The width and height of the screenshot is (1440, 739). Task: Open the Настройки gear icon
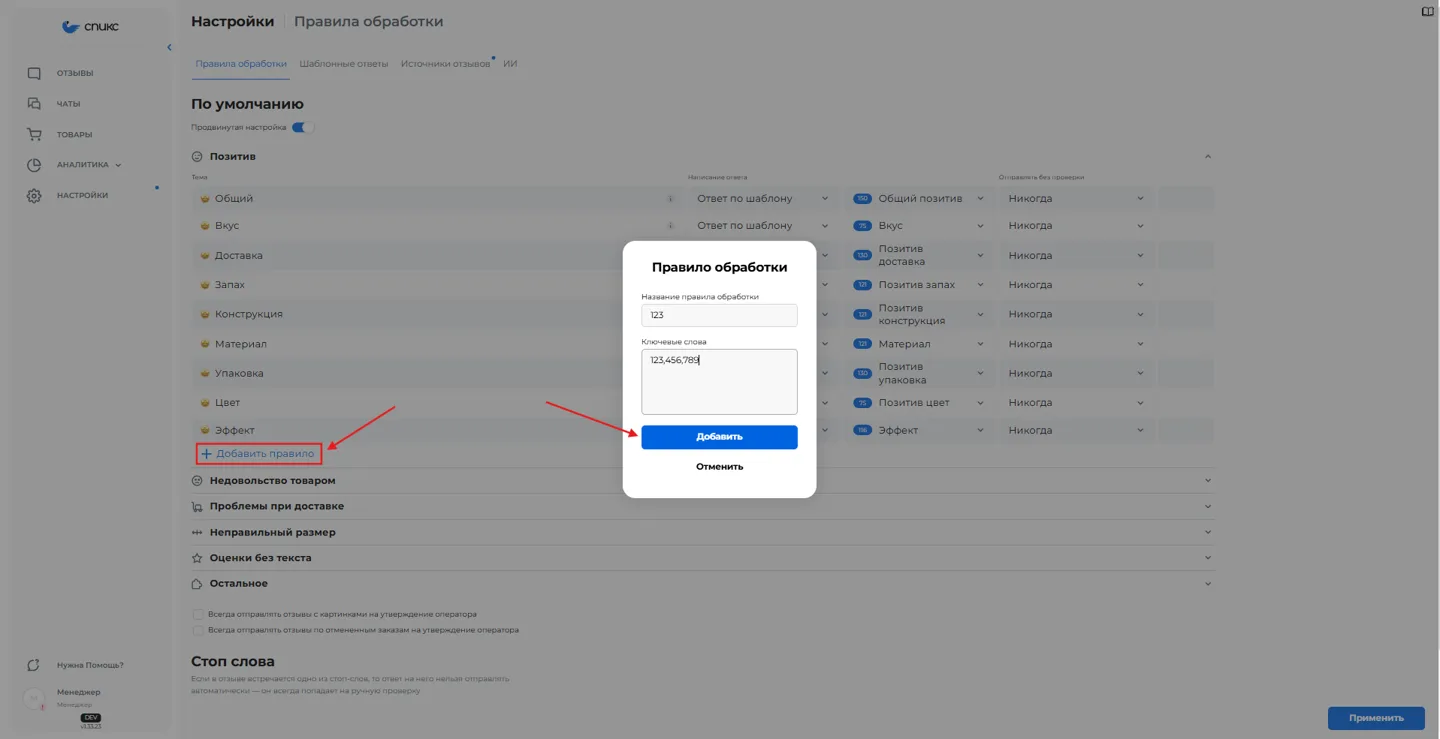(34, 196)
